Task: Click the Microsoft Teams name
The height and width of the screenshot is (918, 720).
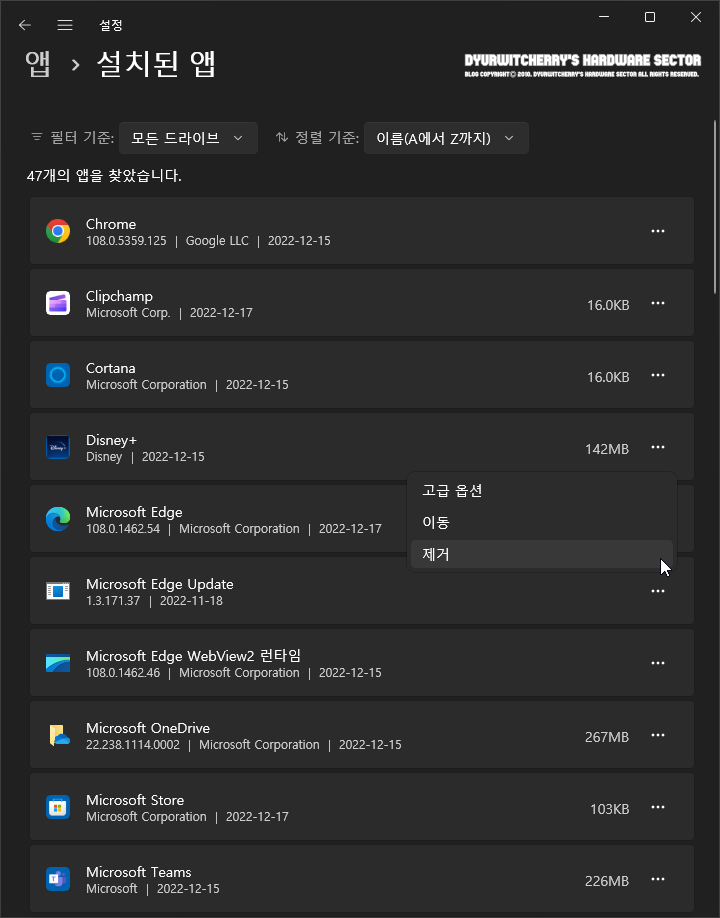Action: pos(139,872)
